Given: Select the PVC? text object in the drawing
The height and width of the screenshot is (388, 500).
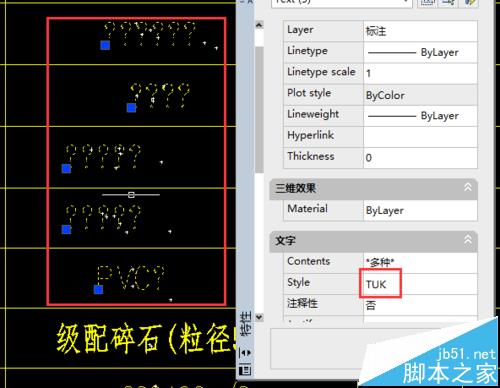Looking at the screenshot, I should tap(131, 278).
